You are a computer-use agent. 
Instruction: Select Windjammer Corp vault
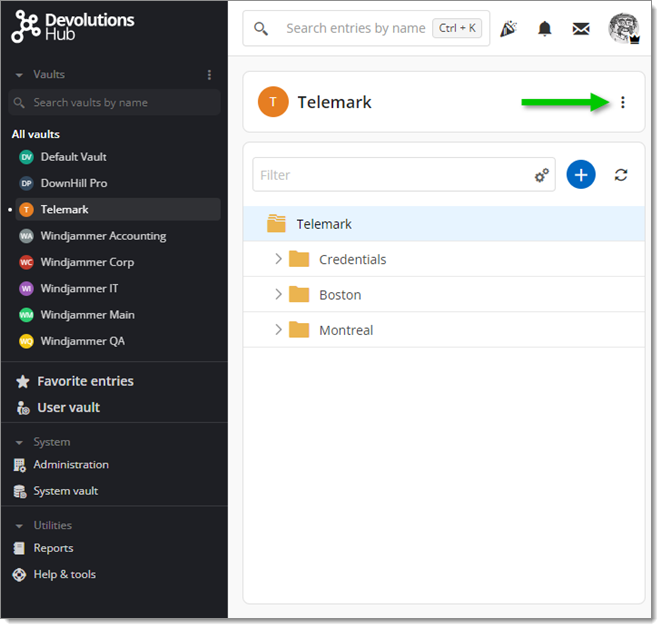(x=118, y=262)
